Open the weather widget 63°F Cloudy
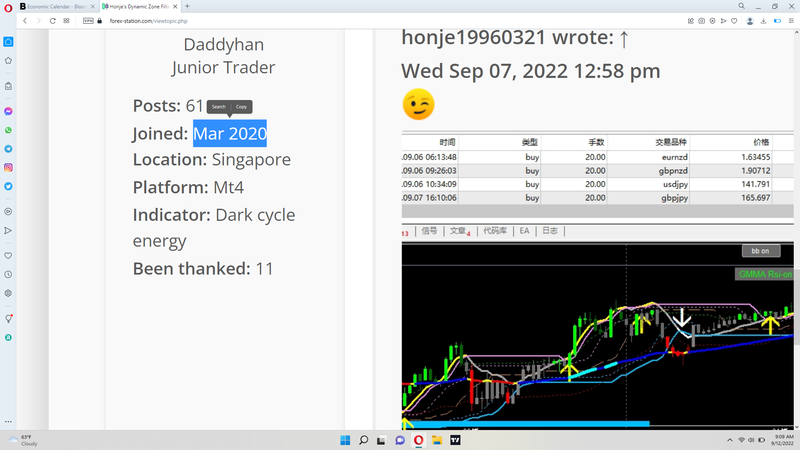Viewport: 800px width, 450px height. pyautogui.click(x=24, y=440)
